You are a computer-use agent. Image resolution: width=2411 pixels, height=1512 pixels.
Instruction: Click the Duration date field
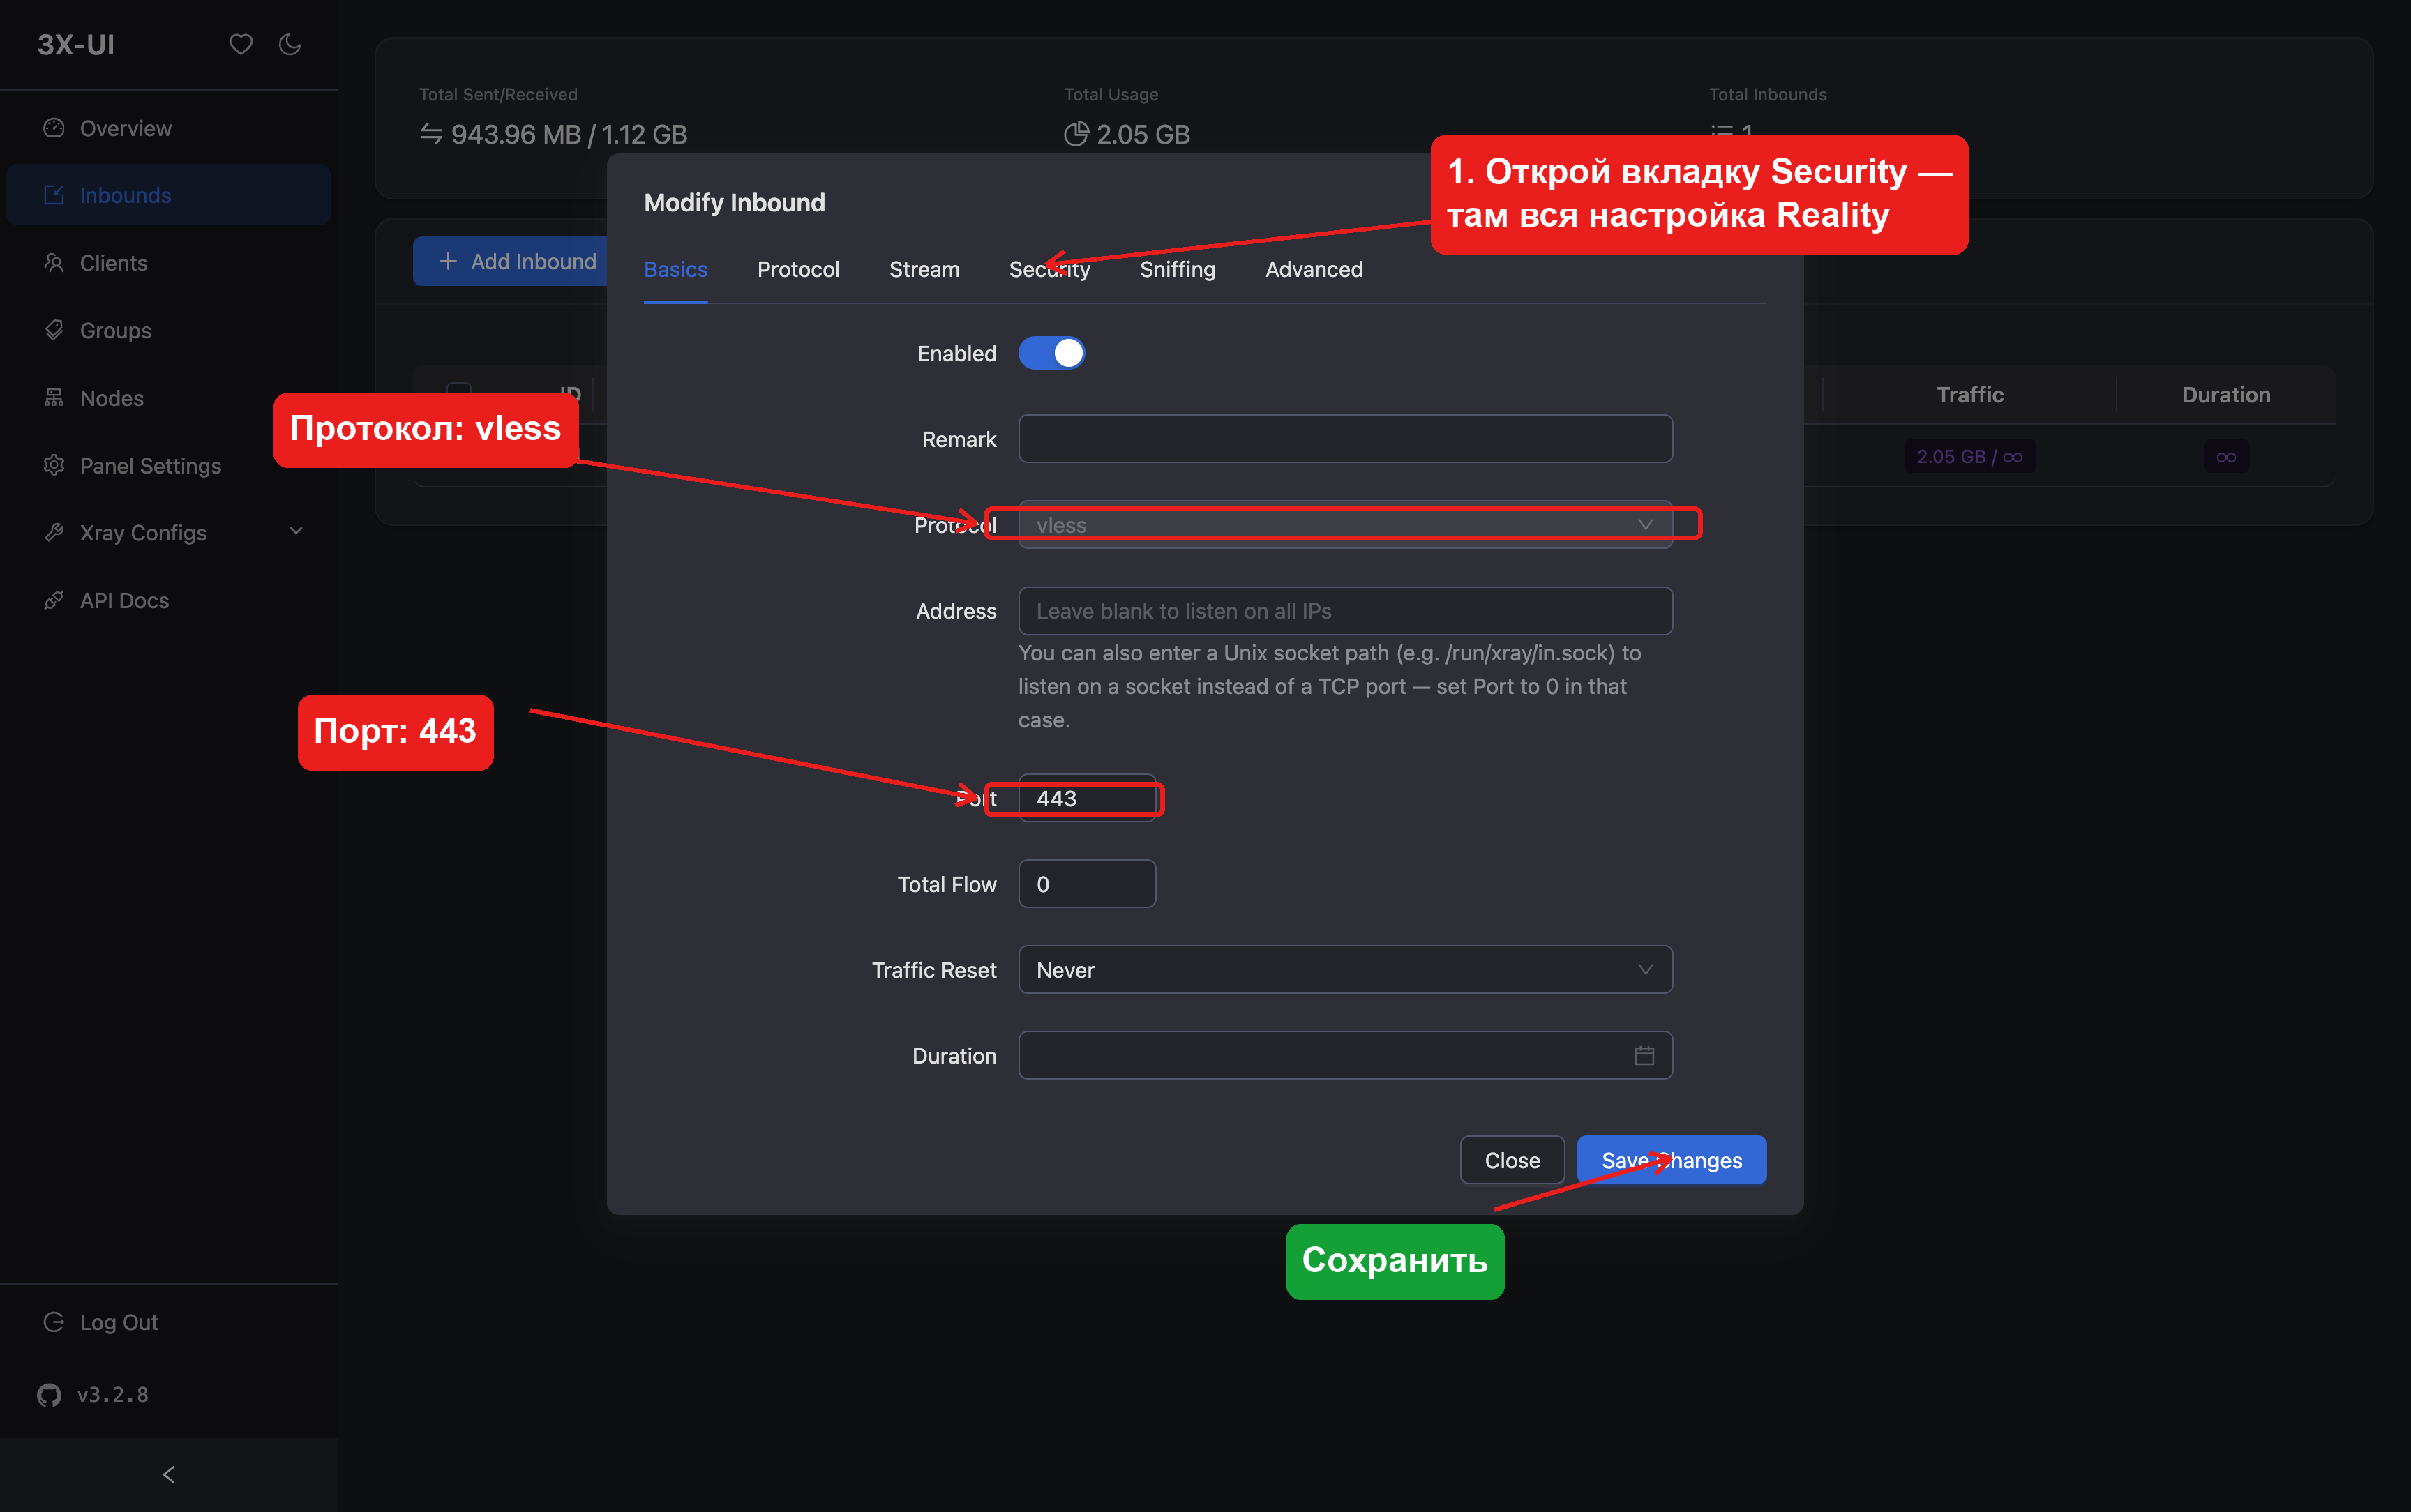1345,1055
